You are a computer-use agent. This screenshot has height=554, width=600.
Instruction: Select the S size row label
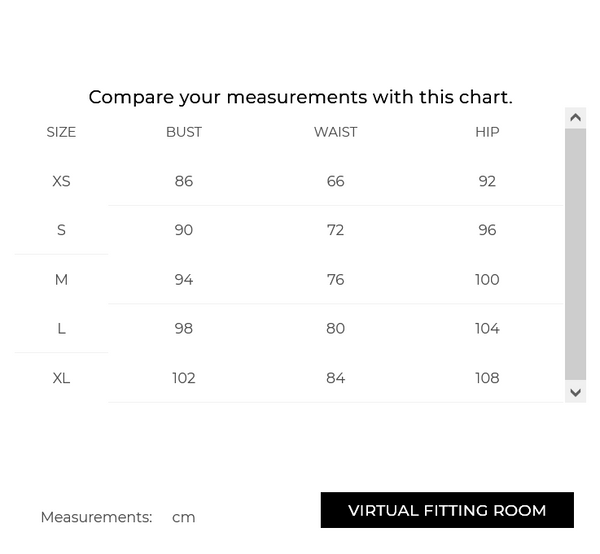click(x=61, y=230)
